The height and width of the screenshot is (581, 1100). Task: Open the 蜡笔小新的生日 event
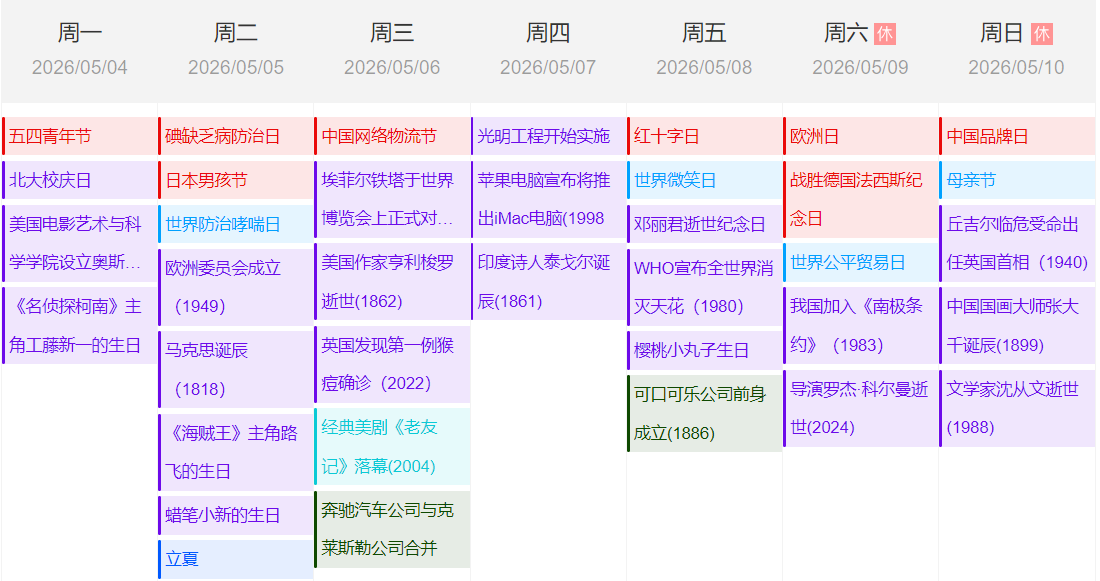(x=236, y=515)
